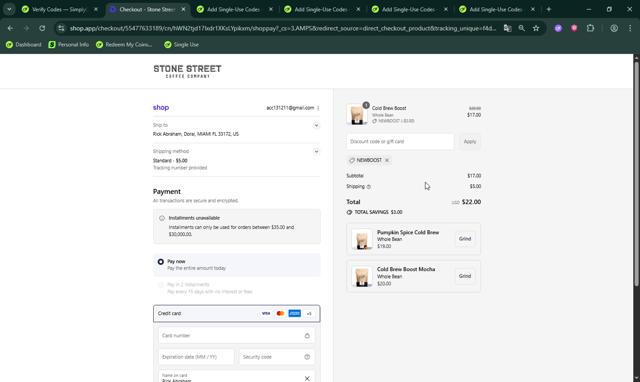Viewport: 640px width, 382px height.
Task: Open the browser profile icon
Action: (x=614, y=28)
